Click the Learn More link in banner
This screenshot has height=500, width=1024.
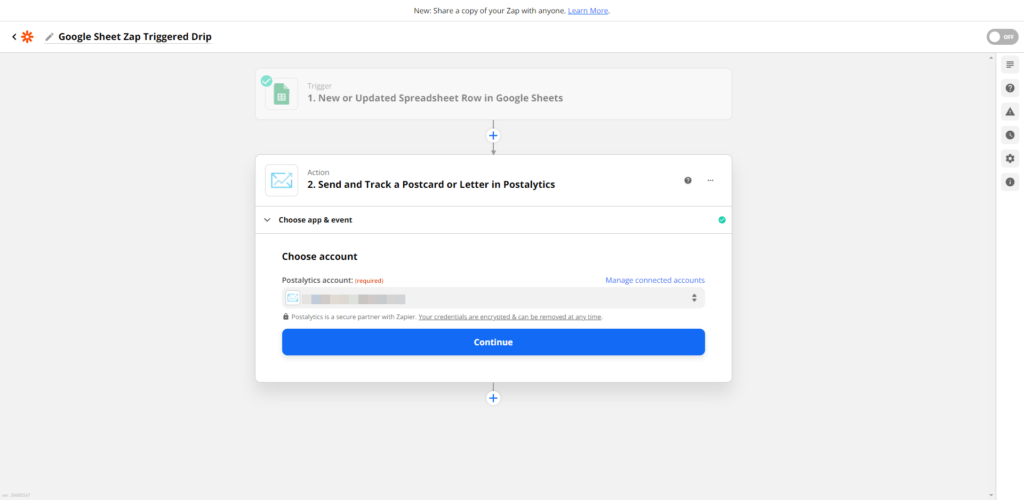588,11
